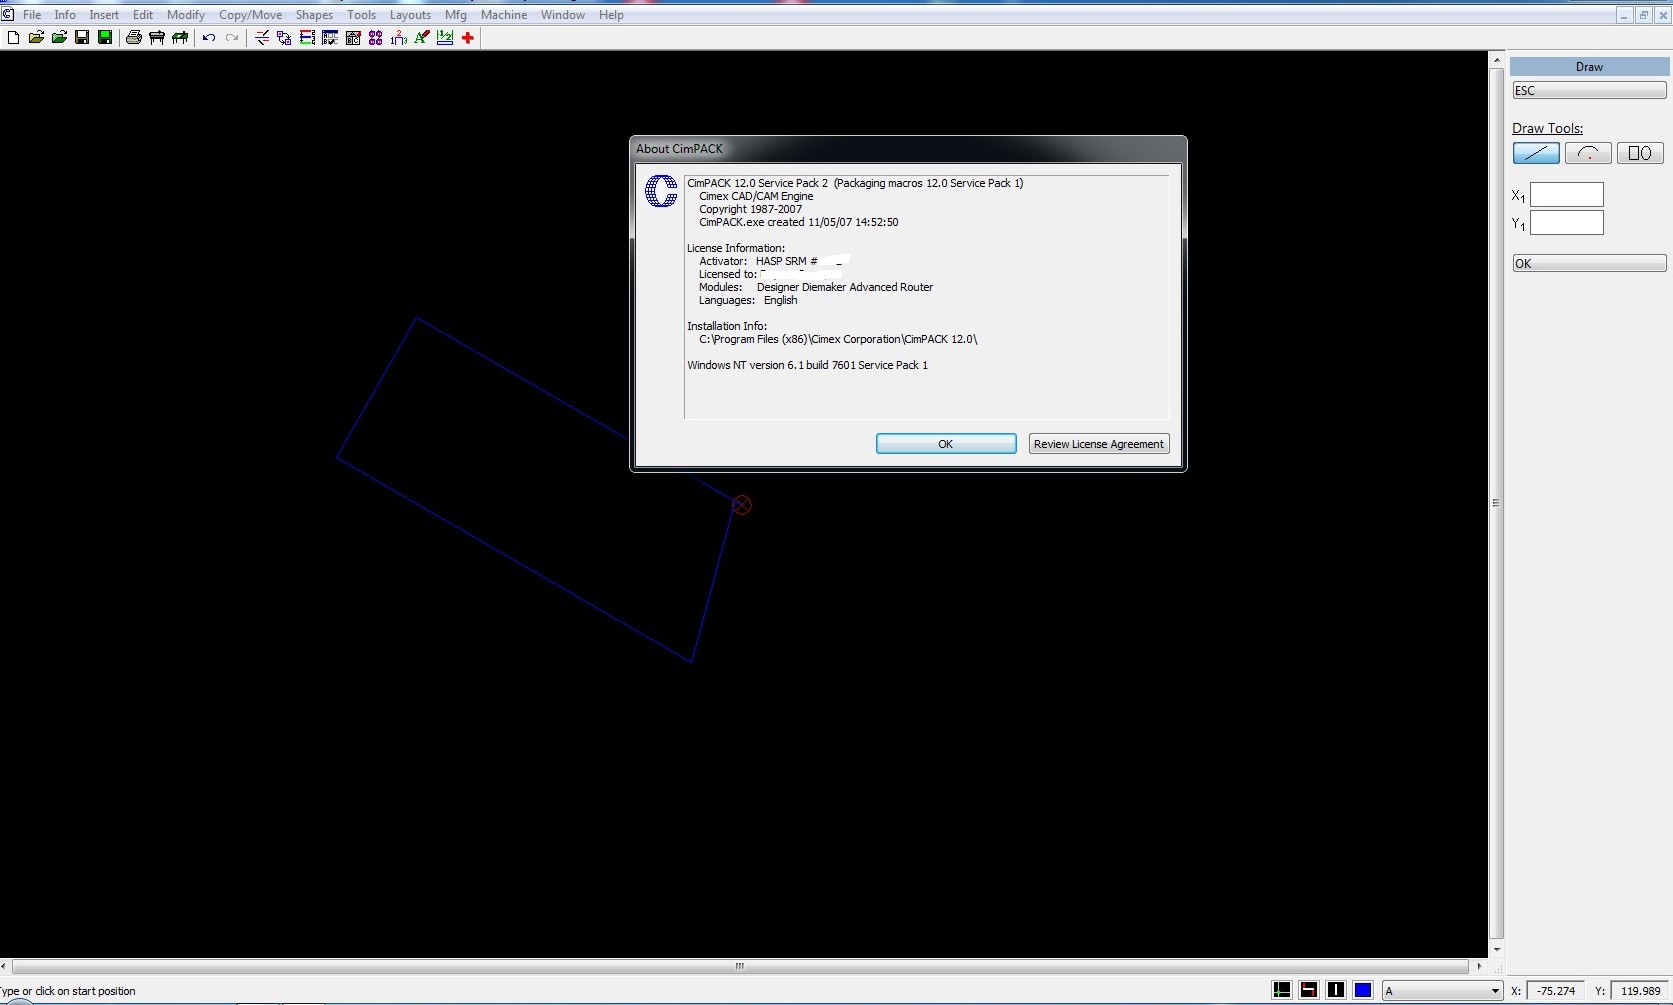Open the Machine menu
Viewport: 1673px width, 1005px height.
504,15
